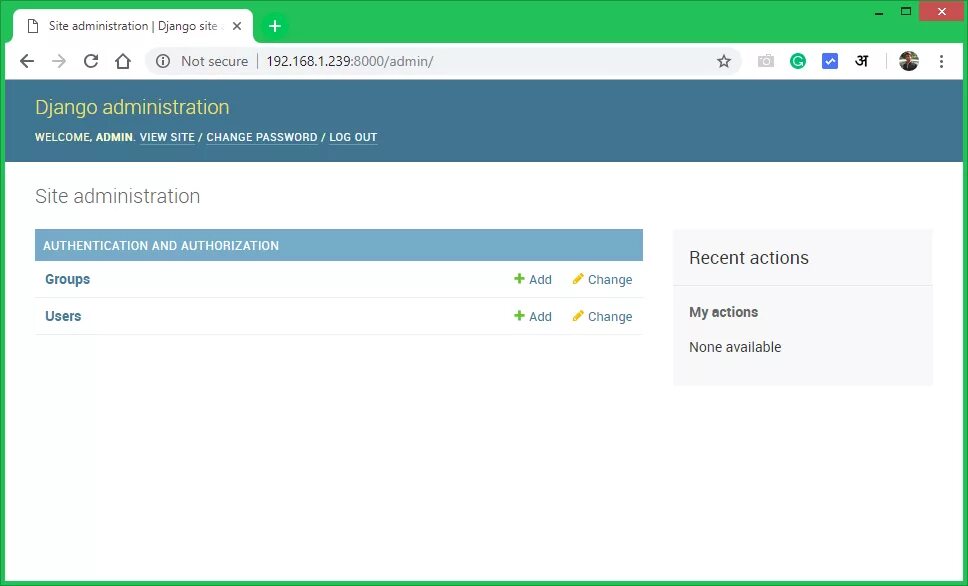Open the browser home page icon
Viewport: 968px width, 586px height.
[123, 61]
